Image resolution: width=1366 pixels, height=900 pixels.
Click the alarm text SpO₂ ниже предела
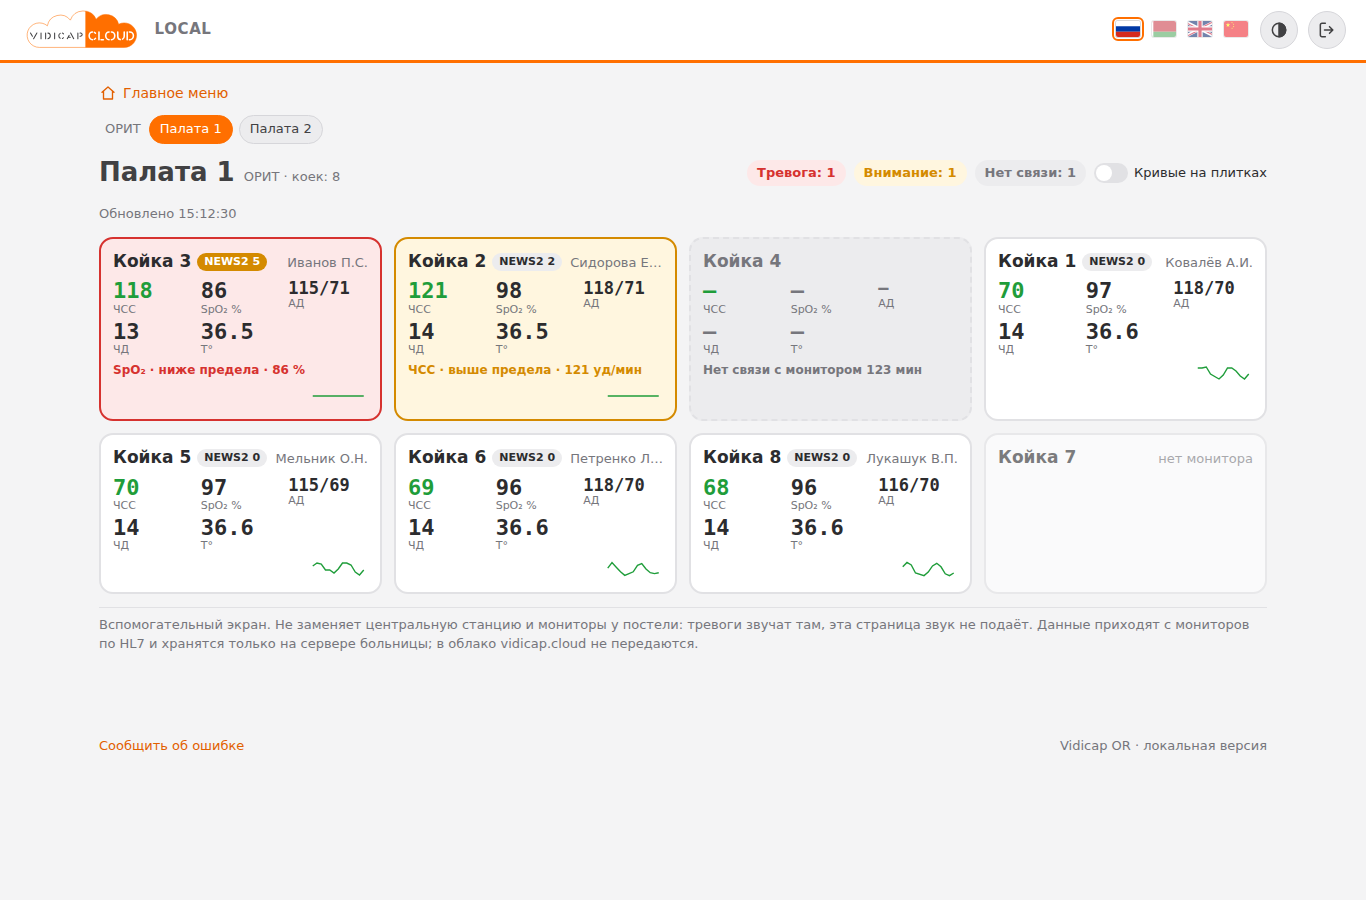point(209,370)
